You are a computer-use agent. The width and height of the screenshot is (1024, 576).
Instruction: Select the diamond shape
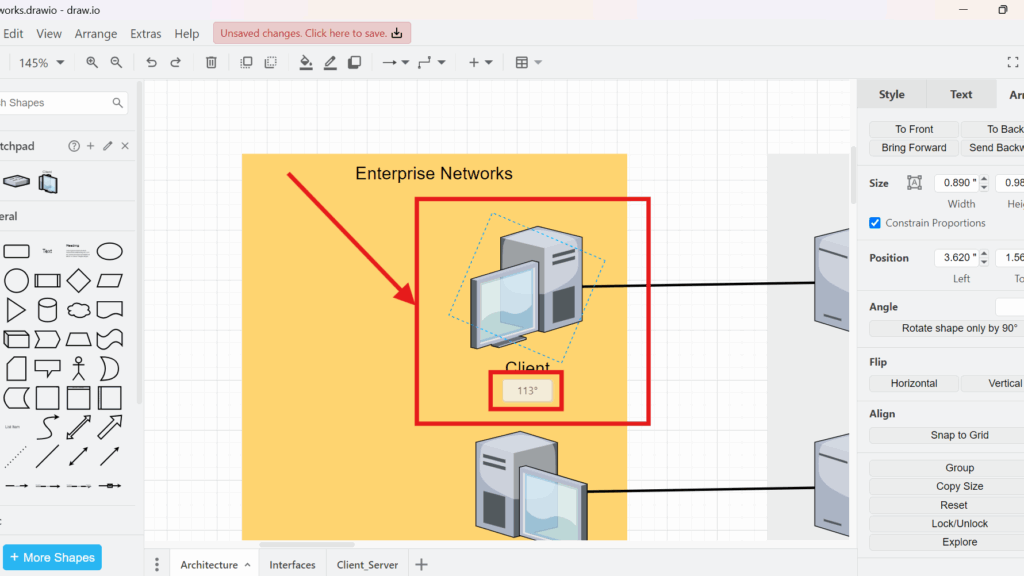pos(78,281)
